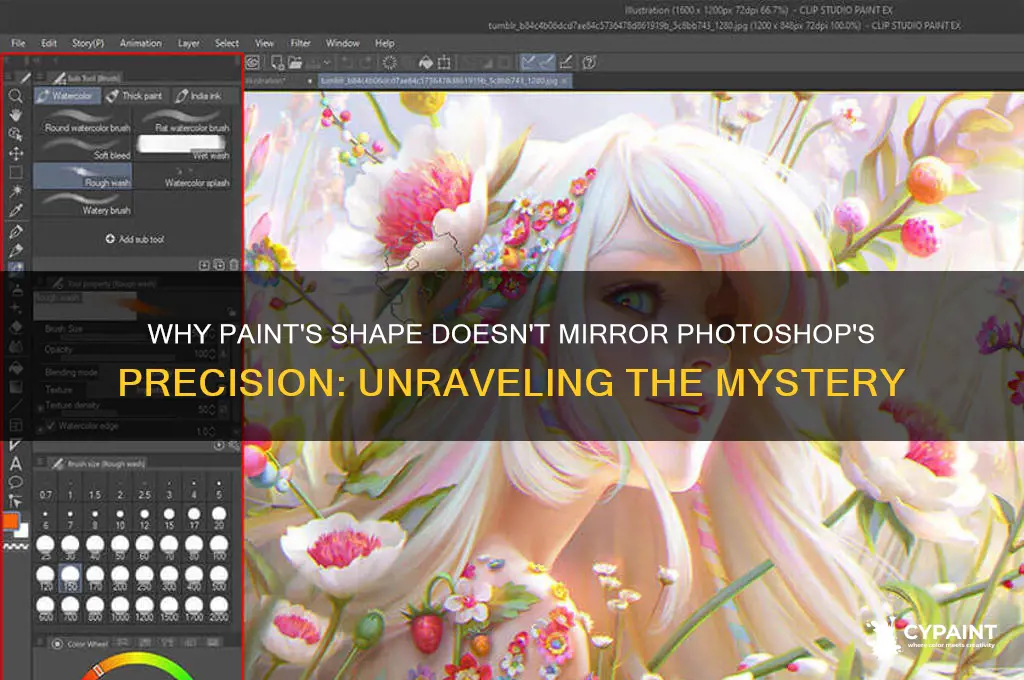1024x680 pixels.
Task: Click the Clear sunburst icon in command bar
Action: click(390, 62)
